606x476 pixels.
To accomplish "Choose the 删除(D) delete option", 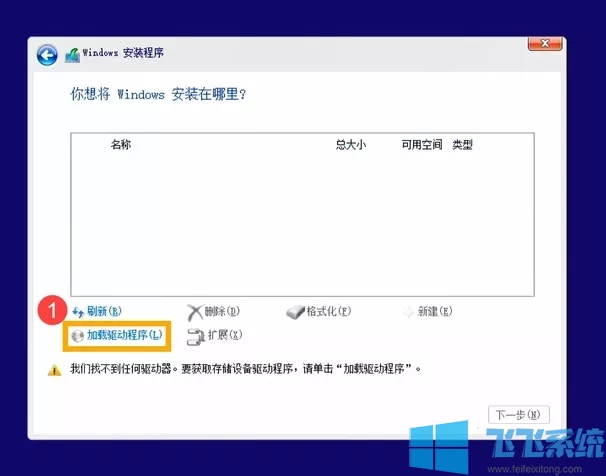I will (x=222, y=311).
